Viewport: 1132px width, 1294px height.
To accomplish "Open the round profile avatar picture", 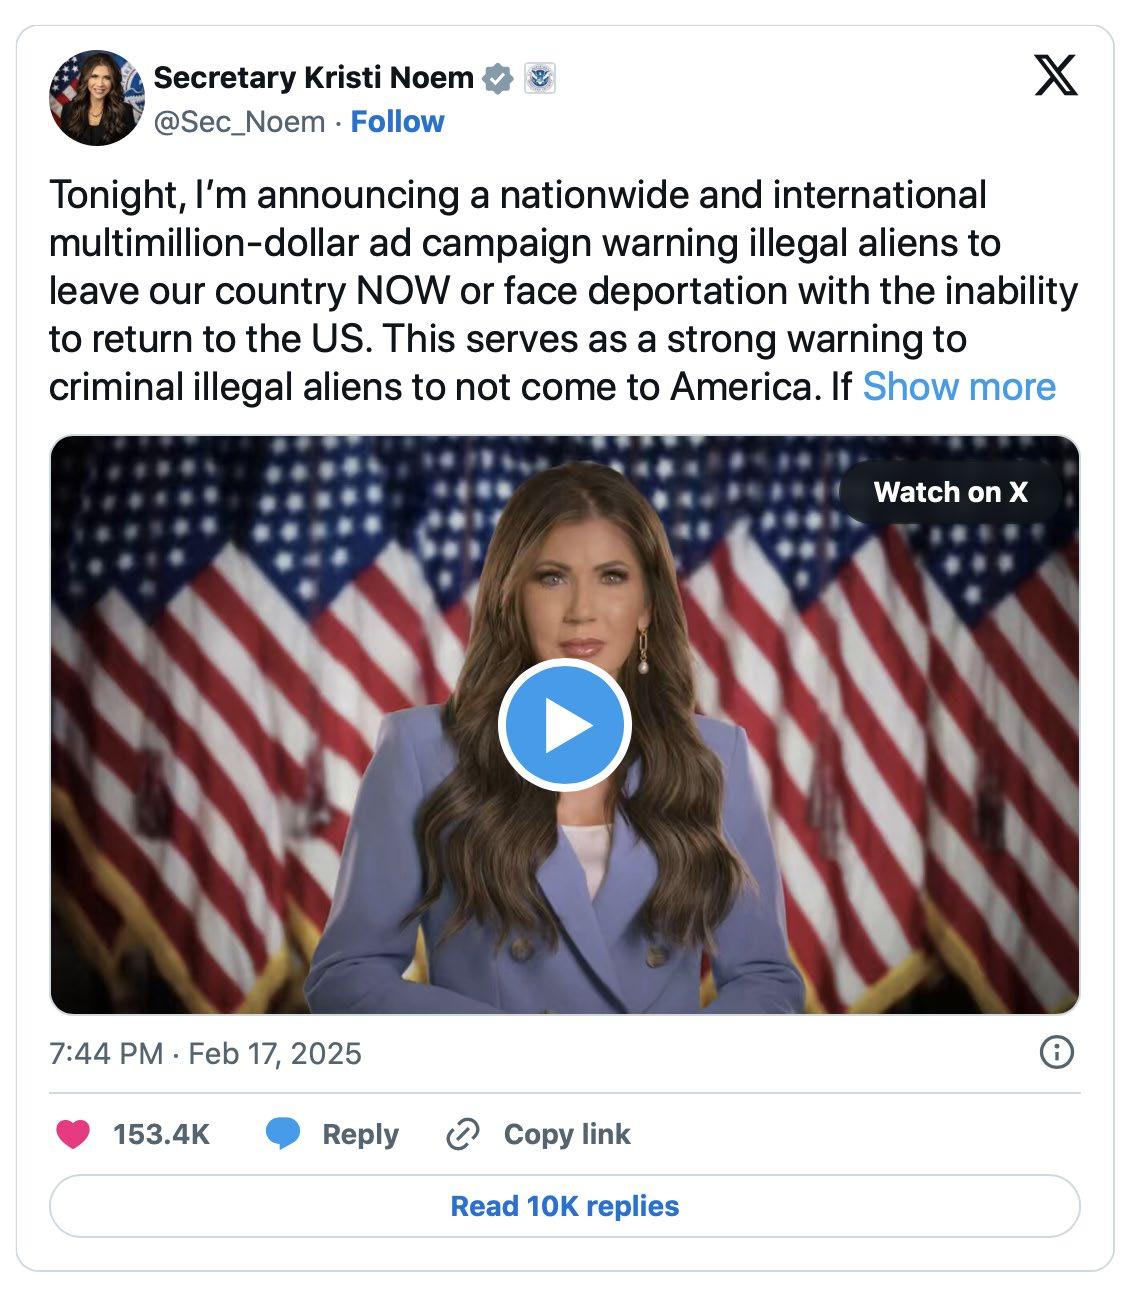I will pyautogui.click(x=96, y=98).
